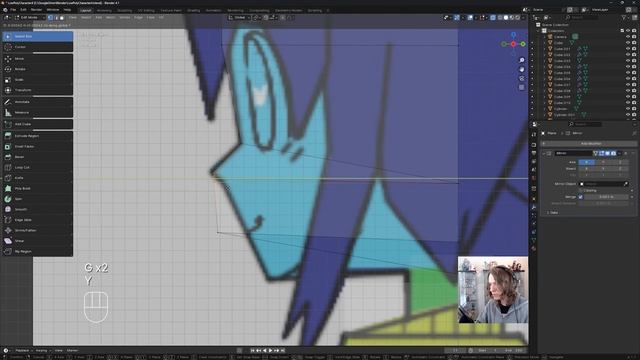Select the Spin tool
The width and height of the screenshot is (640, 360).
(38, 199)
